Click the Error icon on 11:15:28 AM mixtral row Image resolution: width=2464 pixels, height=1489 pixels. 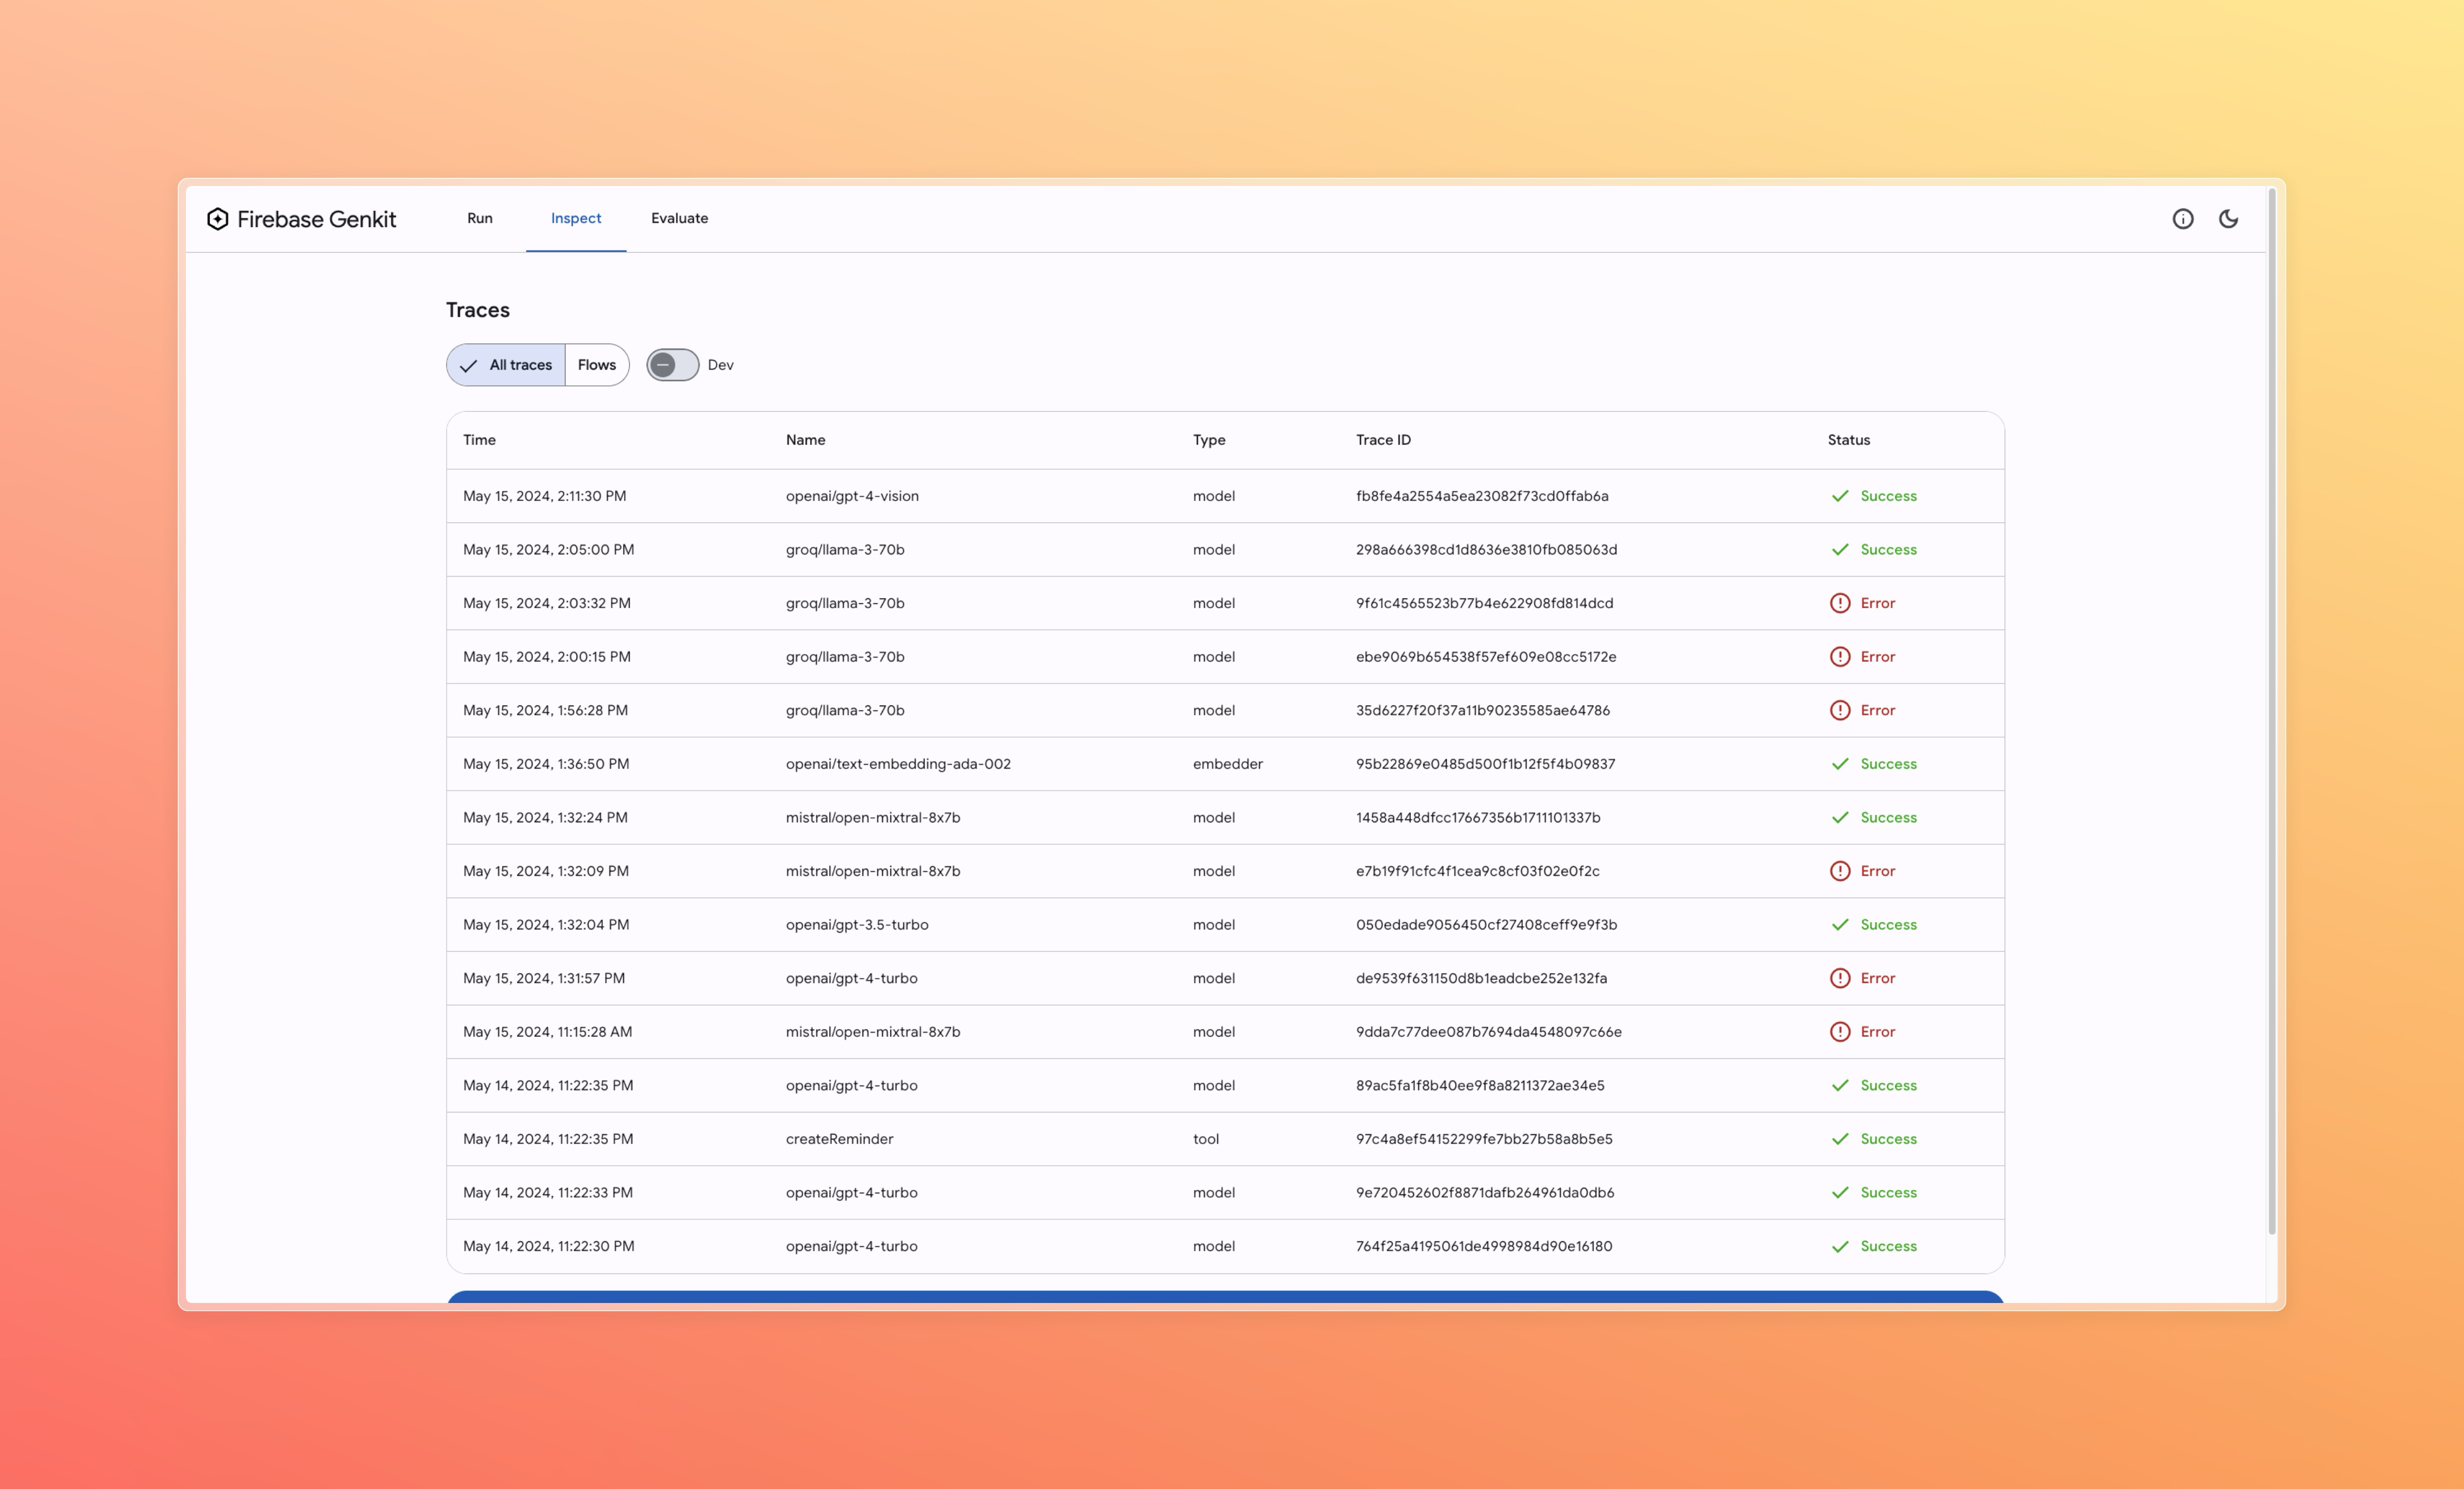(x=1839, y=1032)
